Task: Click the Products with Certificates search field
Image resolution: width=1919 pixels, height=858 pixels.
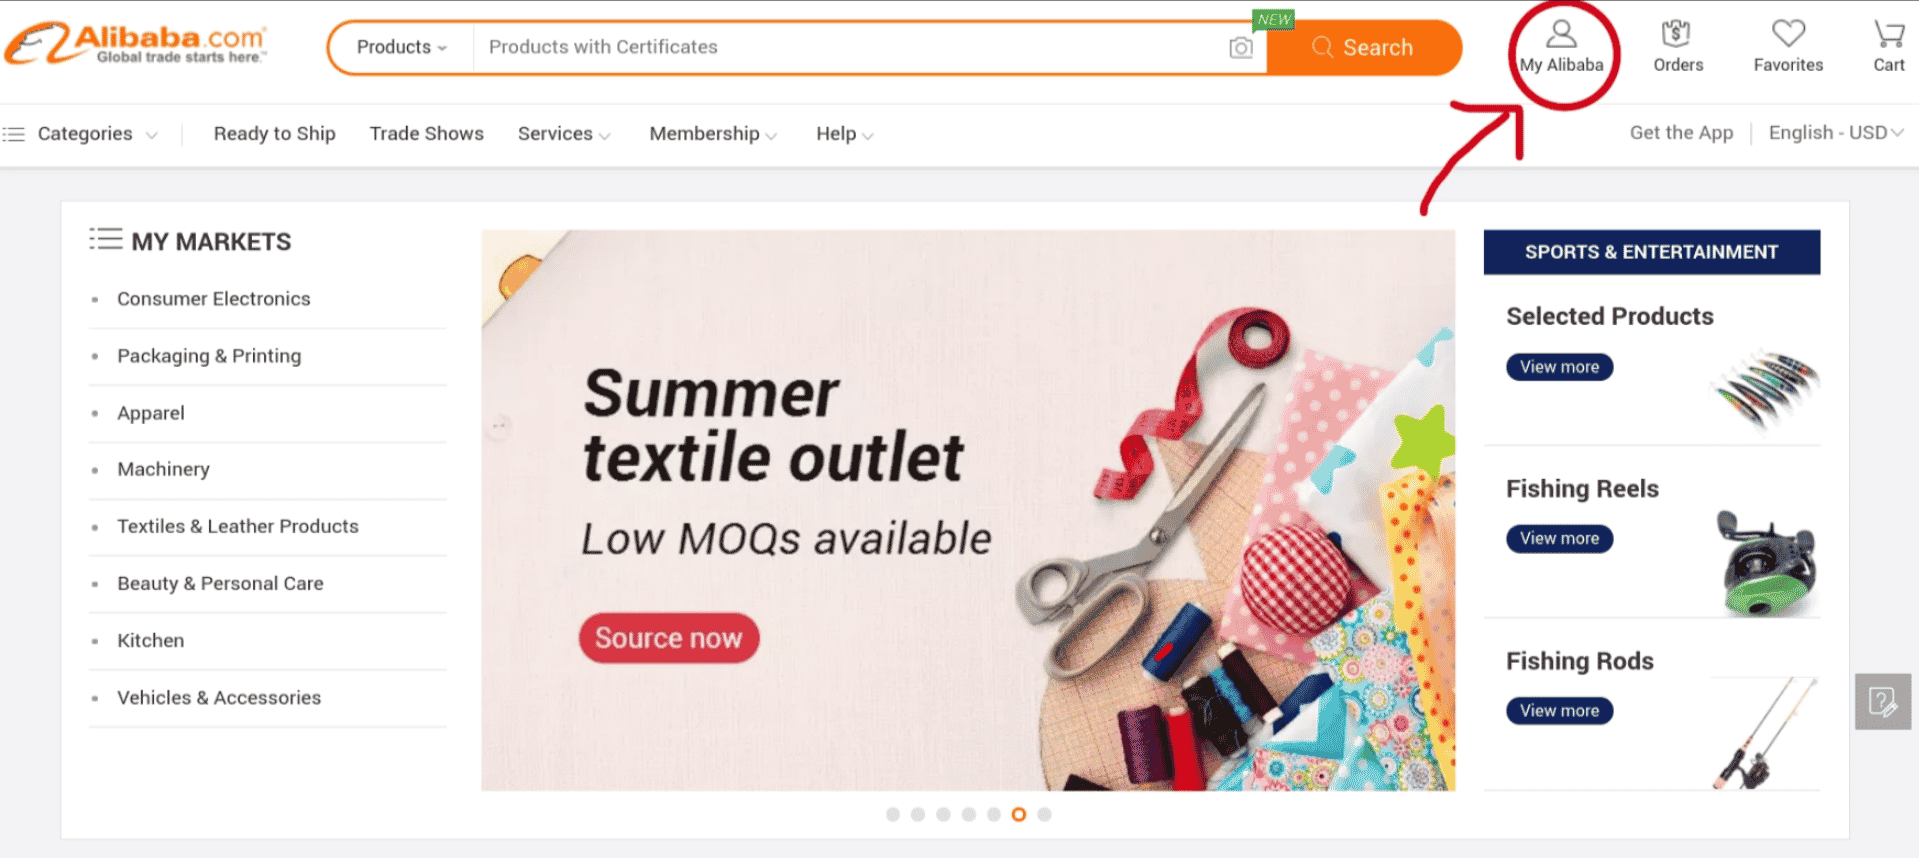Action: coord(850,47)
